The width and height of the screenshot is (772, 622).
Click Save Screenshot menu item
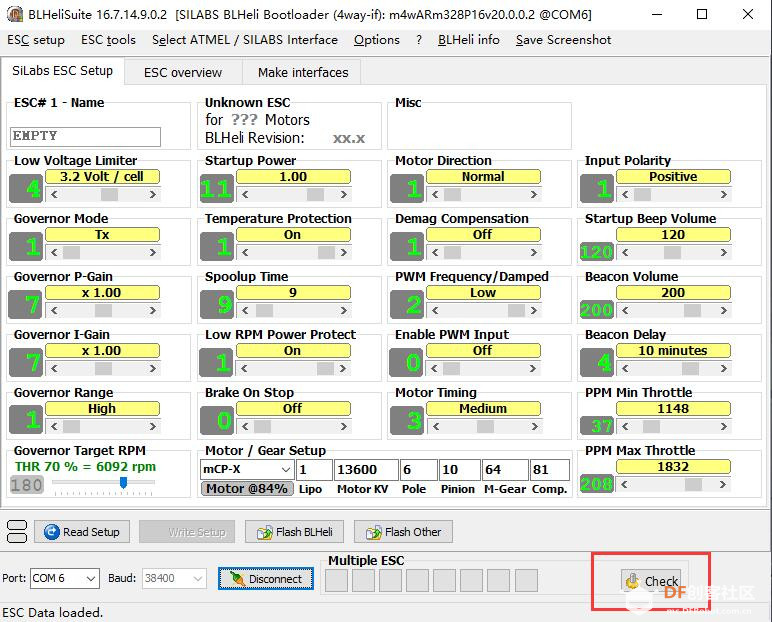click(564, 40)
